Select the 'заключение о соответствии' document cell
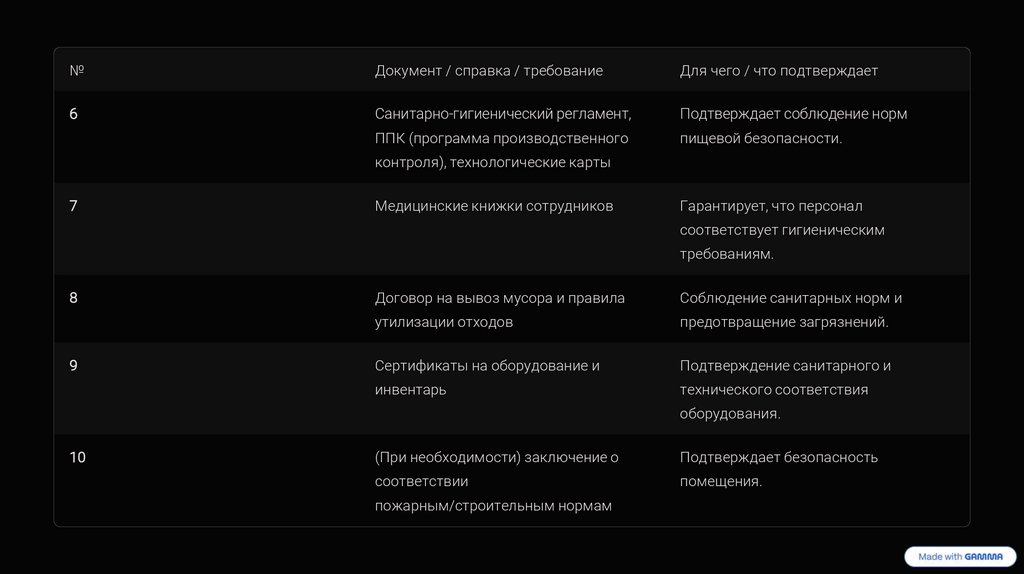The width and height of the screenshot is (1024, 574). tap(496, 482)
